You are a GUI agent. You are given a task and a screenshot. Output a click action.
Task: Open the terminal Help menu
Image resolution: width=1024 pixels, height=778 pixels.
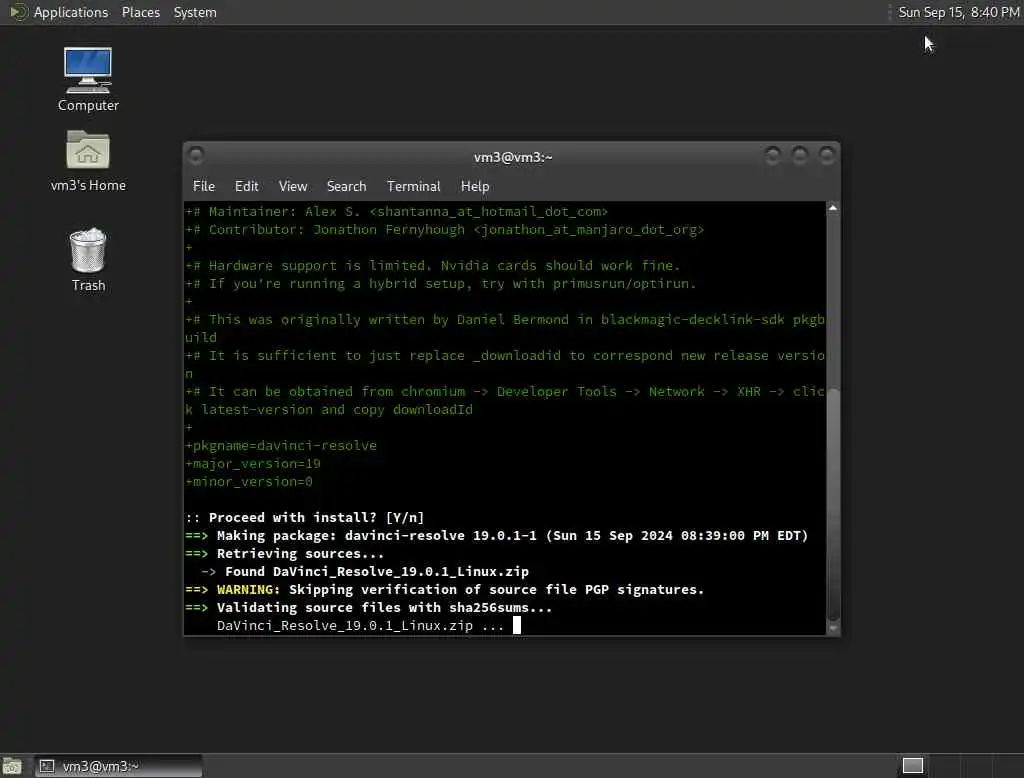(x=475, y=186)
